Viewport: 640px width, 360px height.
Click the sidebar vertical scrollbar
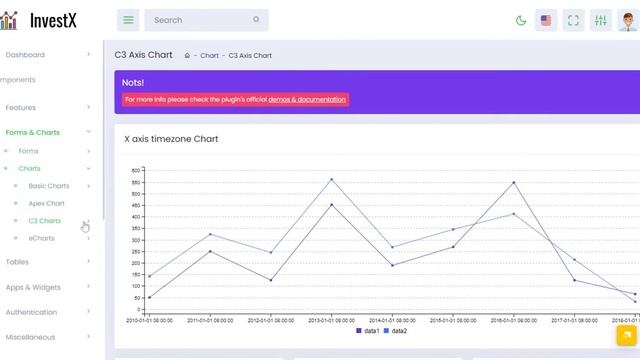[x=104, y=130]
